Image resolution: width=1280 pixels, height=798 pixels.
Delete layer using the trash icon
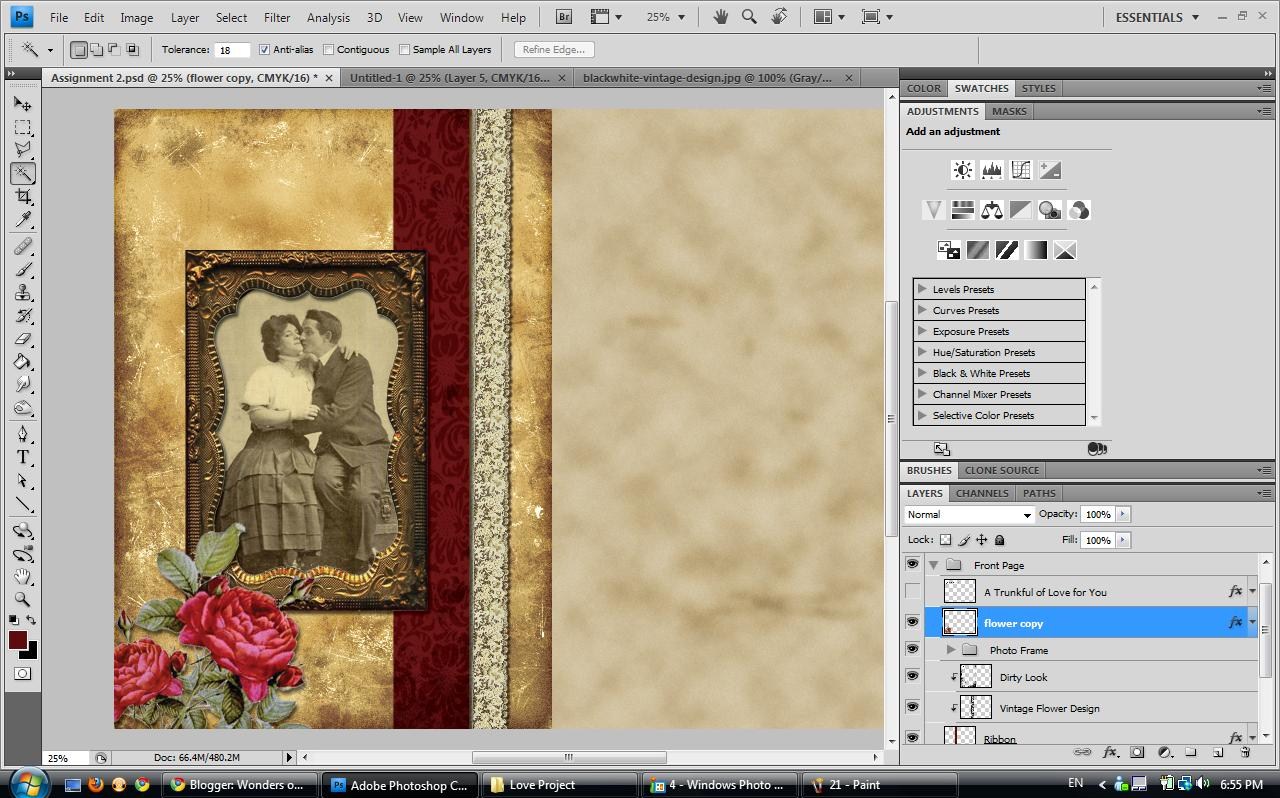pos(1245,752)
